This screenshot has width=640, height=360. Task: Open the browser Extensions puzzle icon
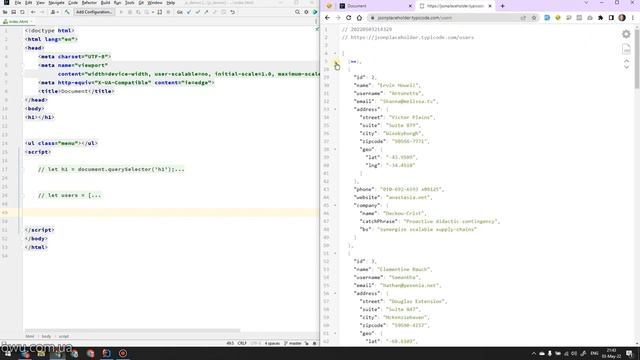[x=600, y=18]
